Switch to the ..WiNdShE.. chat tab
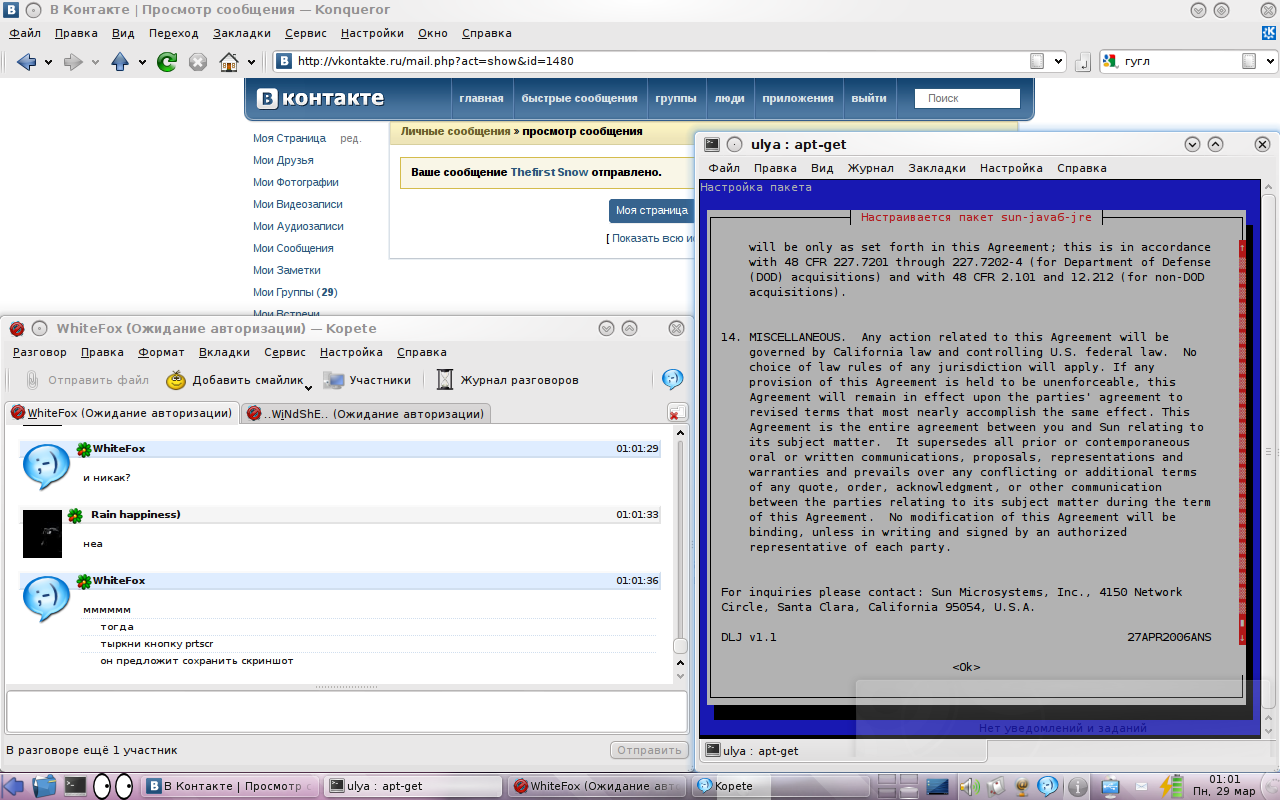1280x800 pixels. coord(365,413)
